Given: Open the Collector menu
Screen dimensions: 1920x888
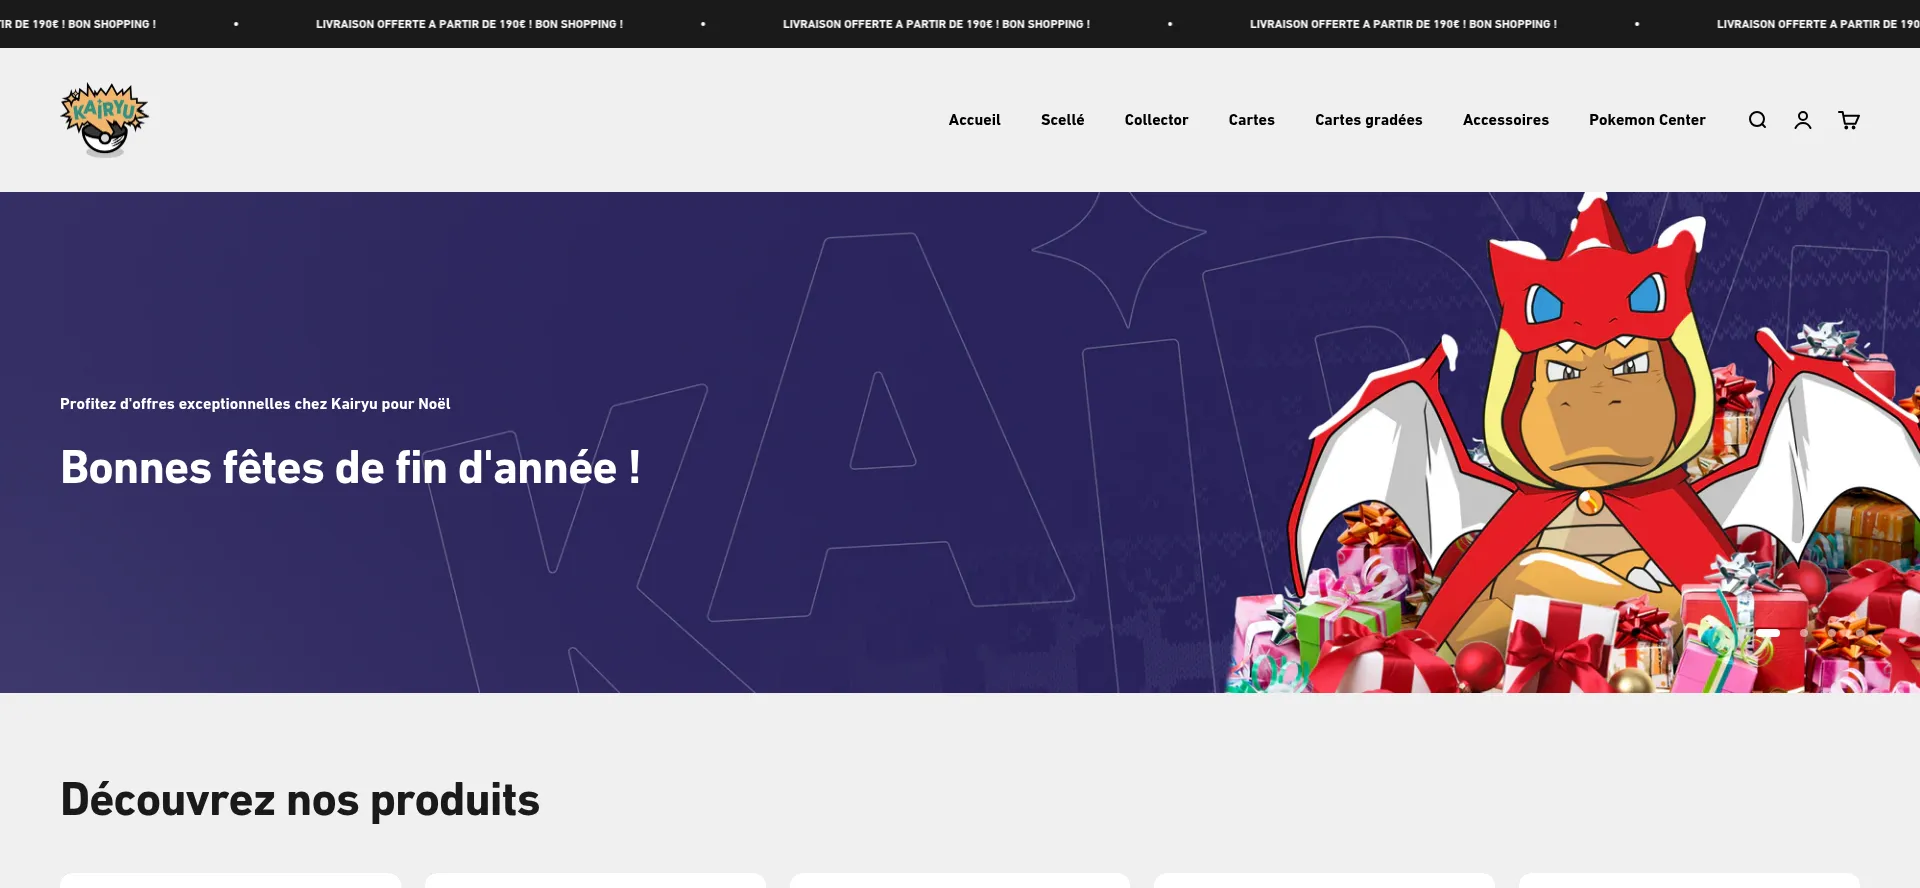Looking at the screenshot, I should pos(1156,120).
